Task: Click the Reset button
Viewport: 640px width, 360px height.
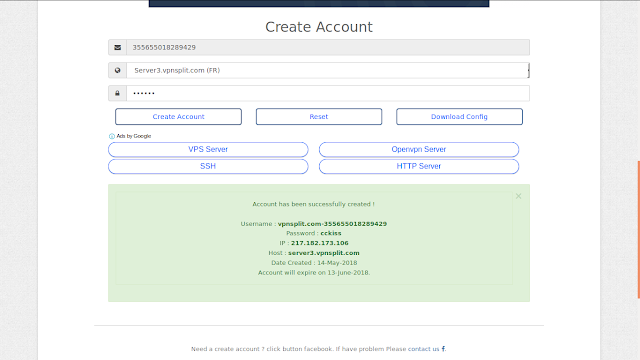Action: click(319, 116)
